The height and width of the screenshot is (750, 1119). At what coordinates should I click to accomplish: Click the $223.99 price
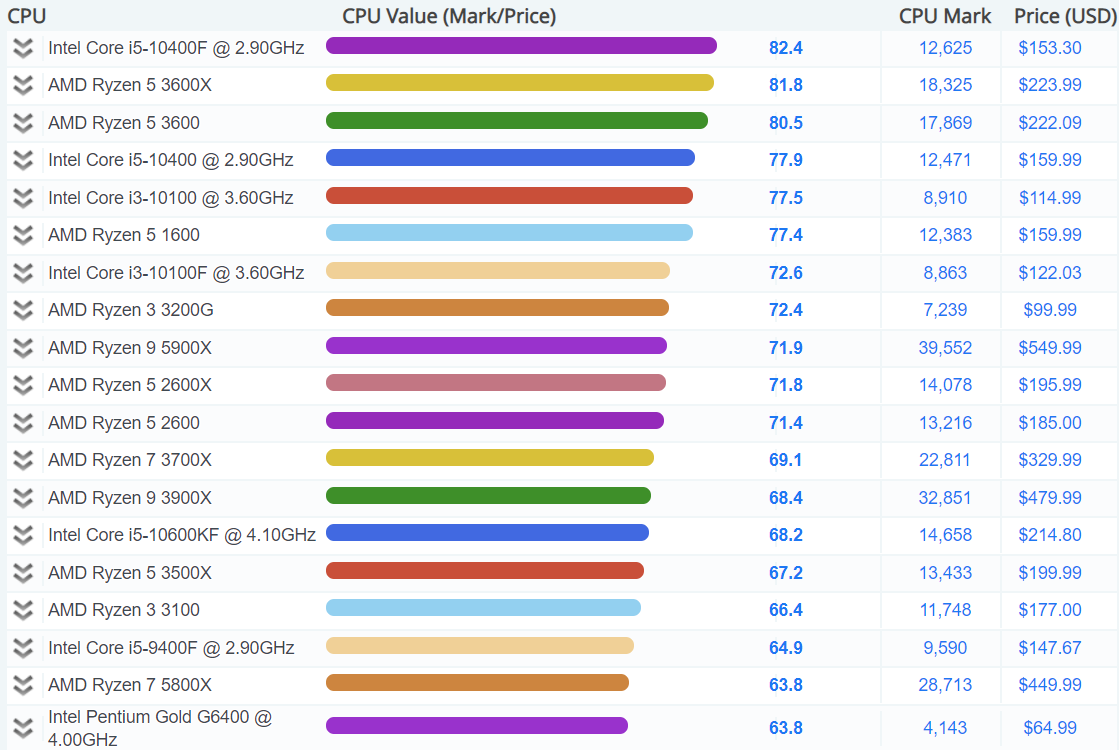click(1050, 85)
